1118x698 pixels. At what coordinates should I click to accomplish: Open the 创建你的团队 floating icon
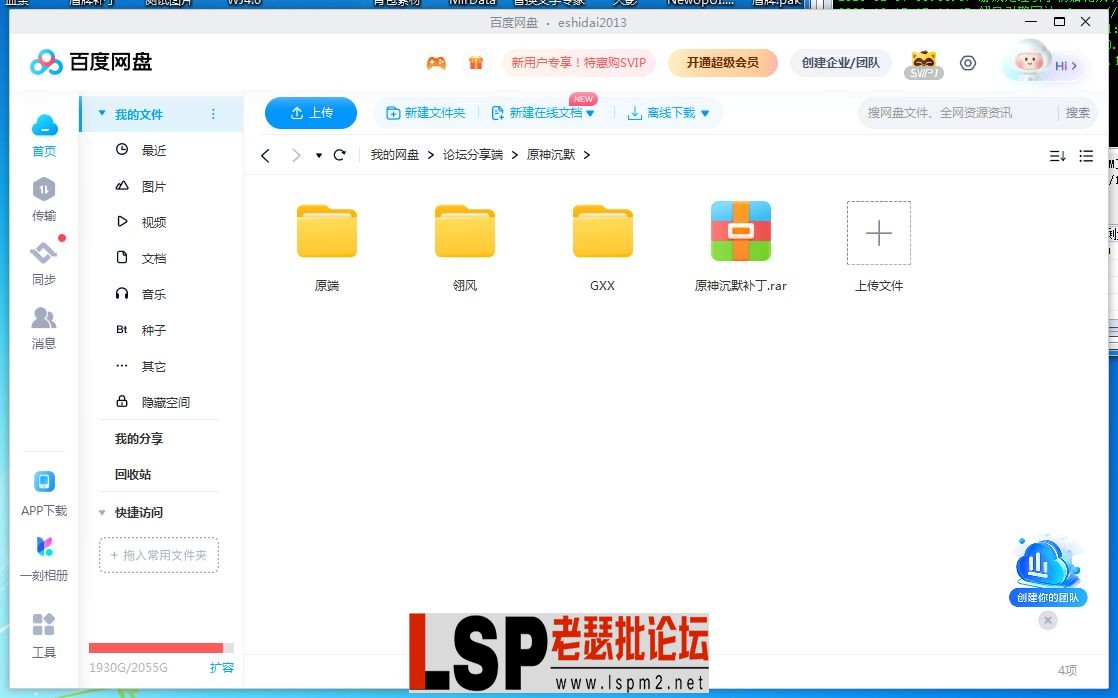1047,571
